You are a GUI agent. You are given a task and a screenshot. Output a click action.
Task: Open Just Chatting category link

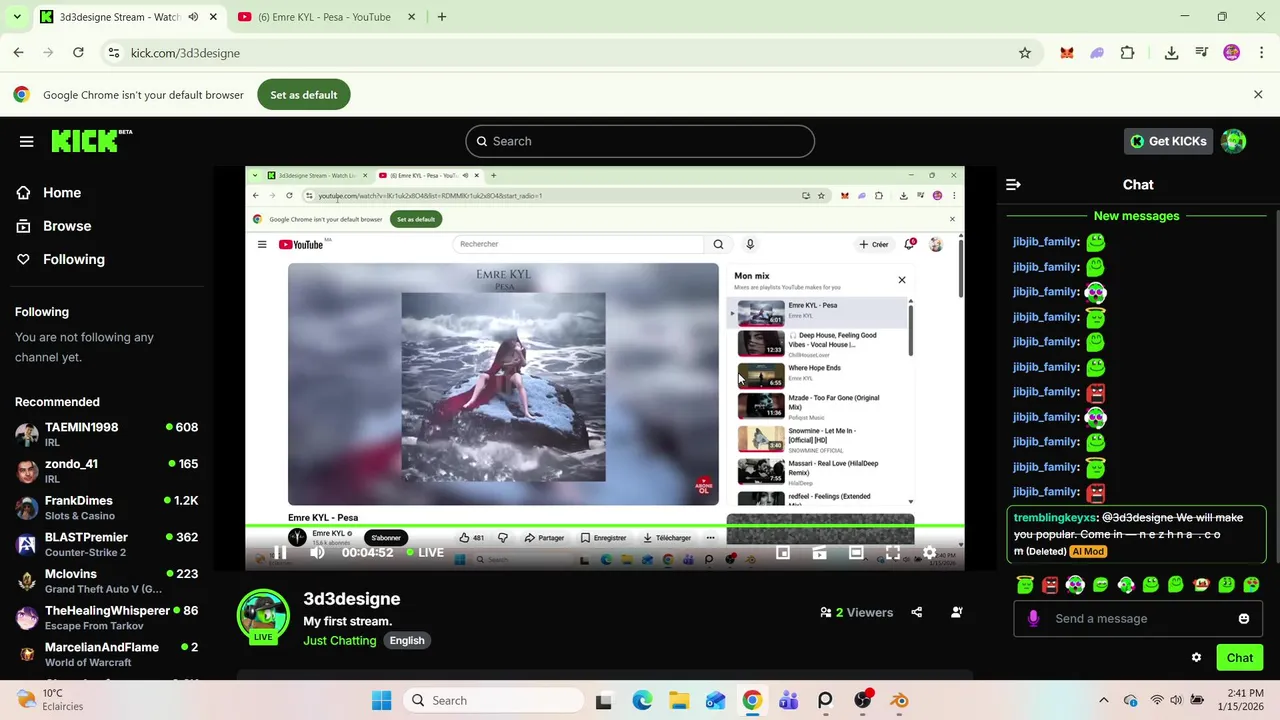(x=340, y=640)
